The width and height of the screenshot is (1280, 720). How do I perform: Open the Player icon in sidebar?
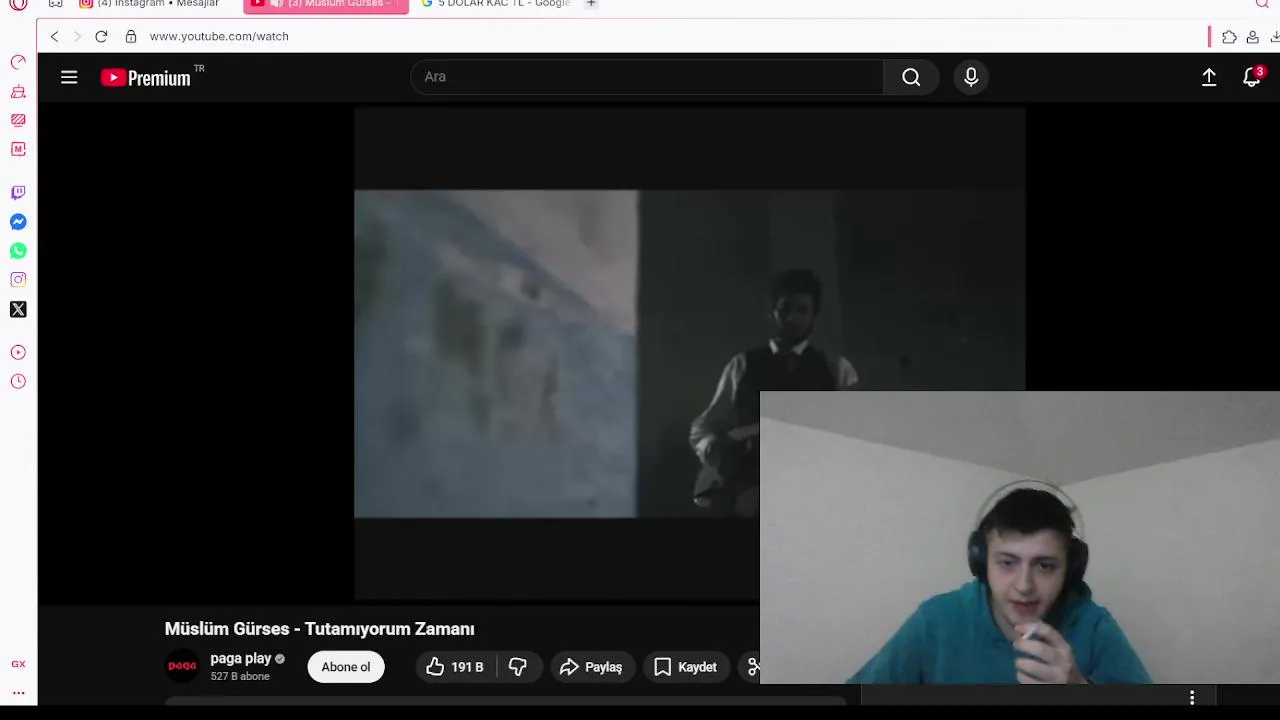coord(18,352)
